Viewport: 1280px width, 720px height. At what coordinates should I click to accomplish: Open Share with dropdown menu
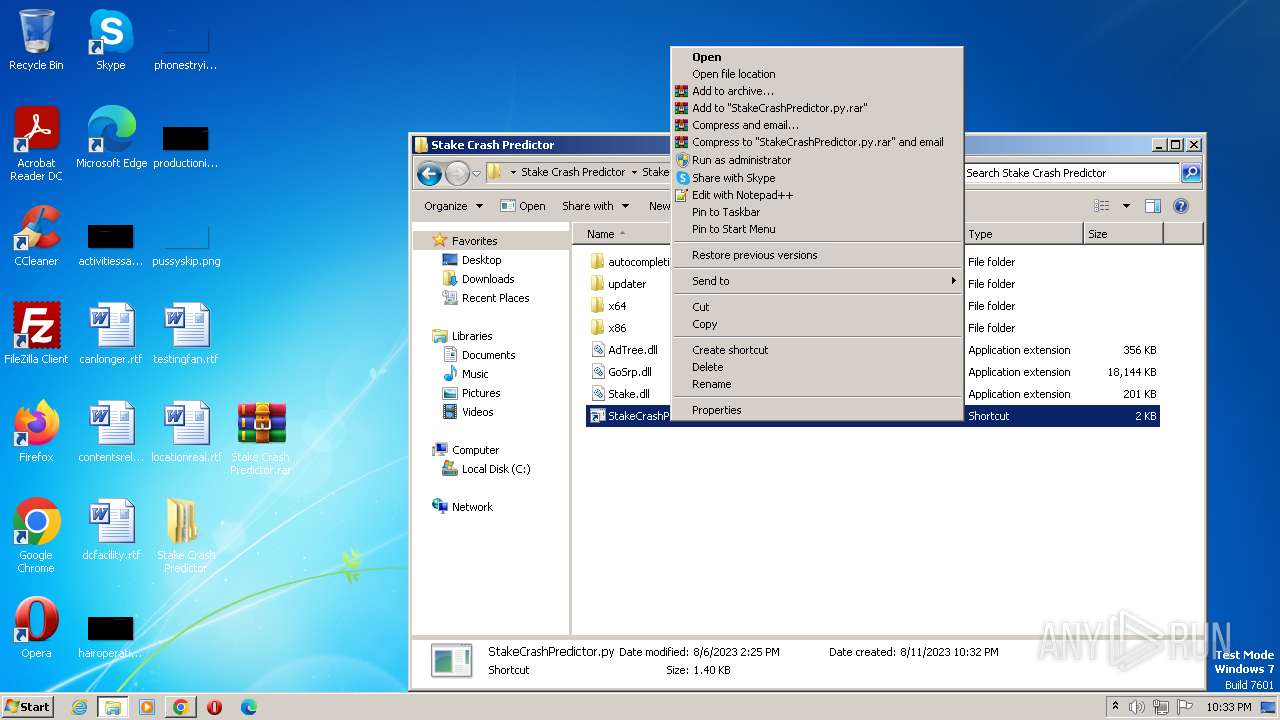pos(595,206)
